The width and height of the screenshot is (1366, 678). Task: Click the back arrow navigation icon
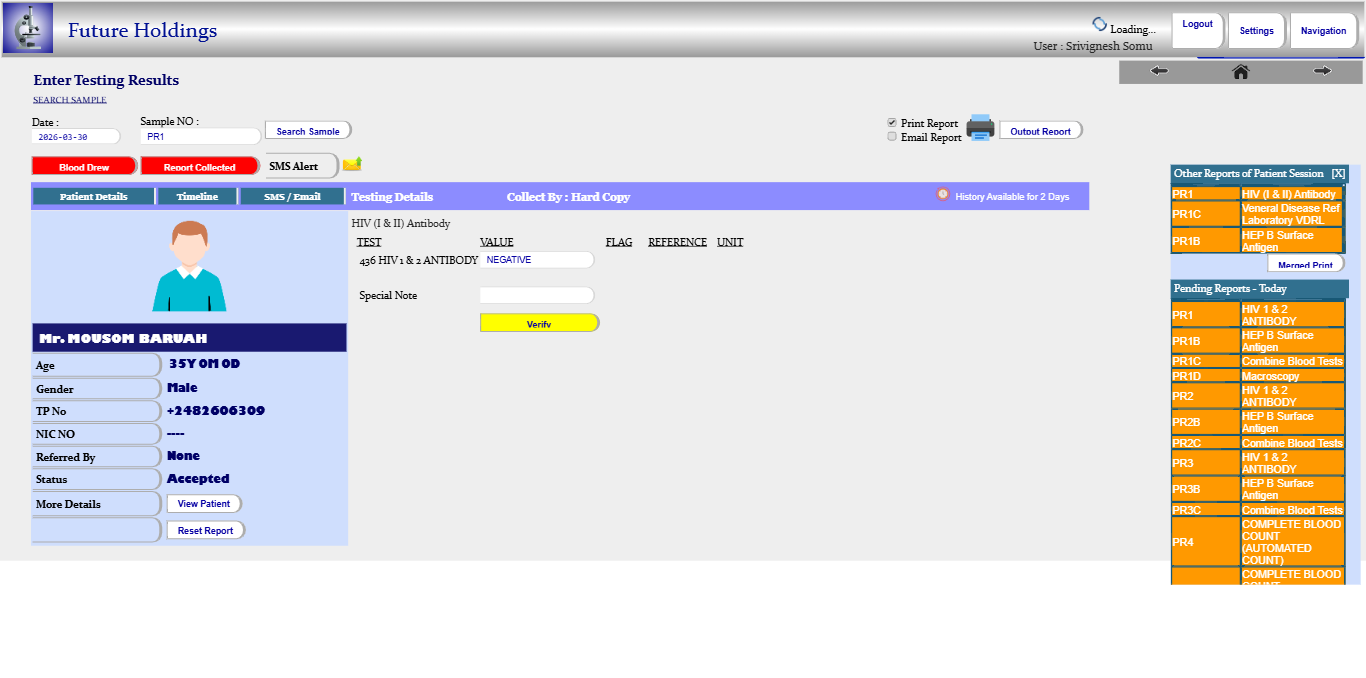pos(1159,71)
